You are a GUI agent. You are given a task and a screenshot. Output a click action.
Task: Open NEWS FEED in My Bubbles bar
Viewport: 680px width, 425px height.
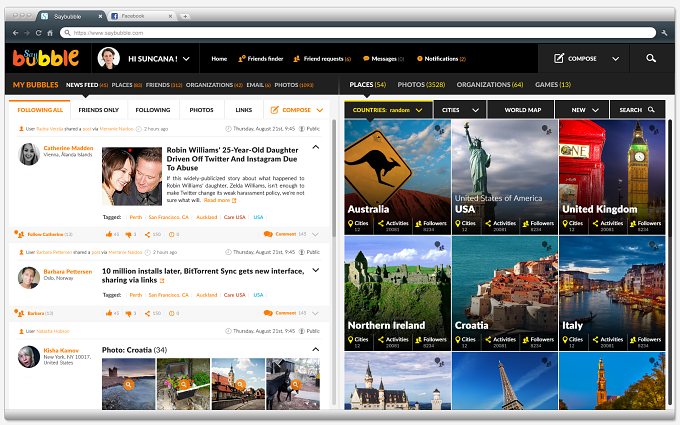pos(87,85)
